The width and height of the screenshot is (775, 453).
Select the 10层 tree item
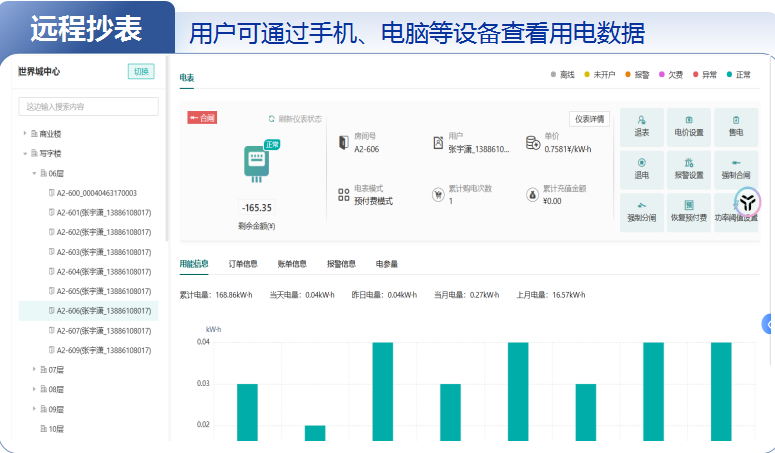tap(52, 429)
